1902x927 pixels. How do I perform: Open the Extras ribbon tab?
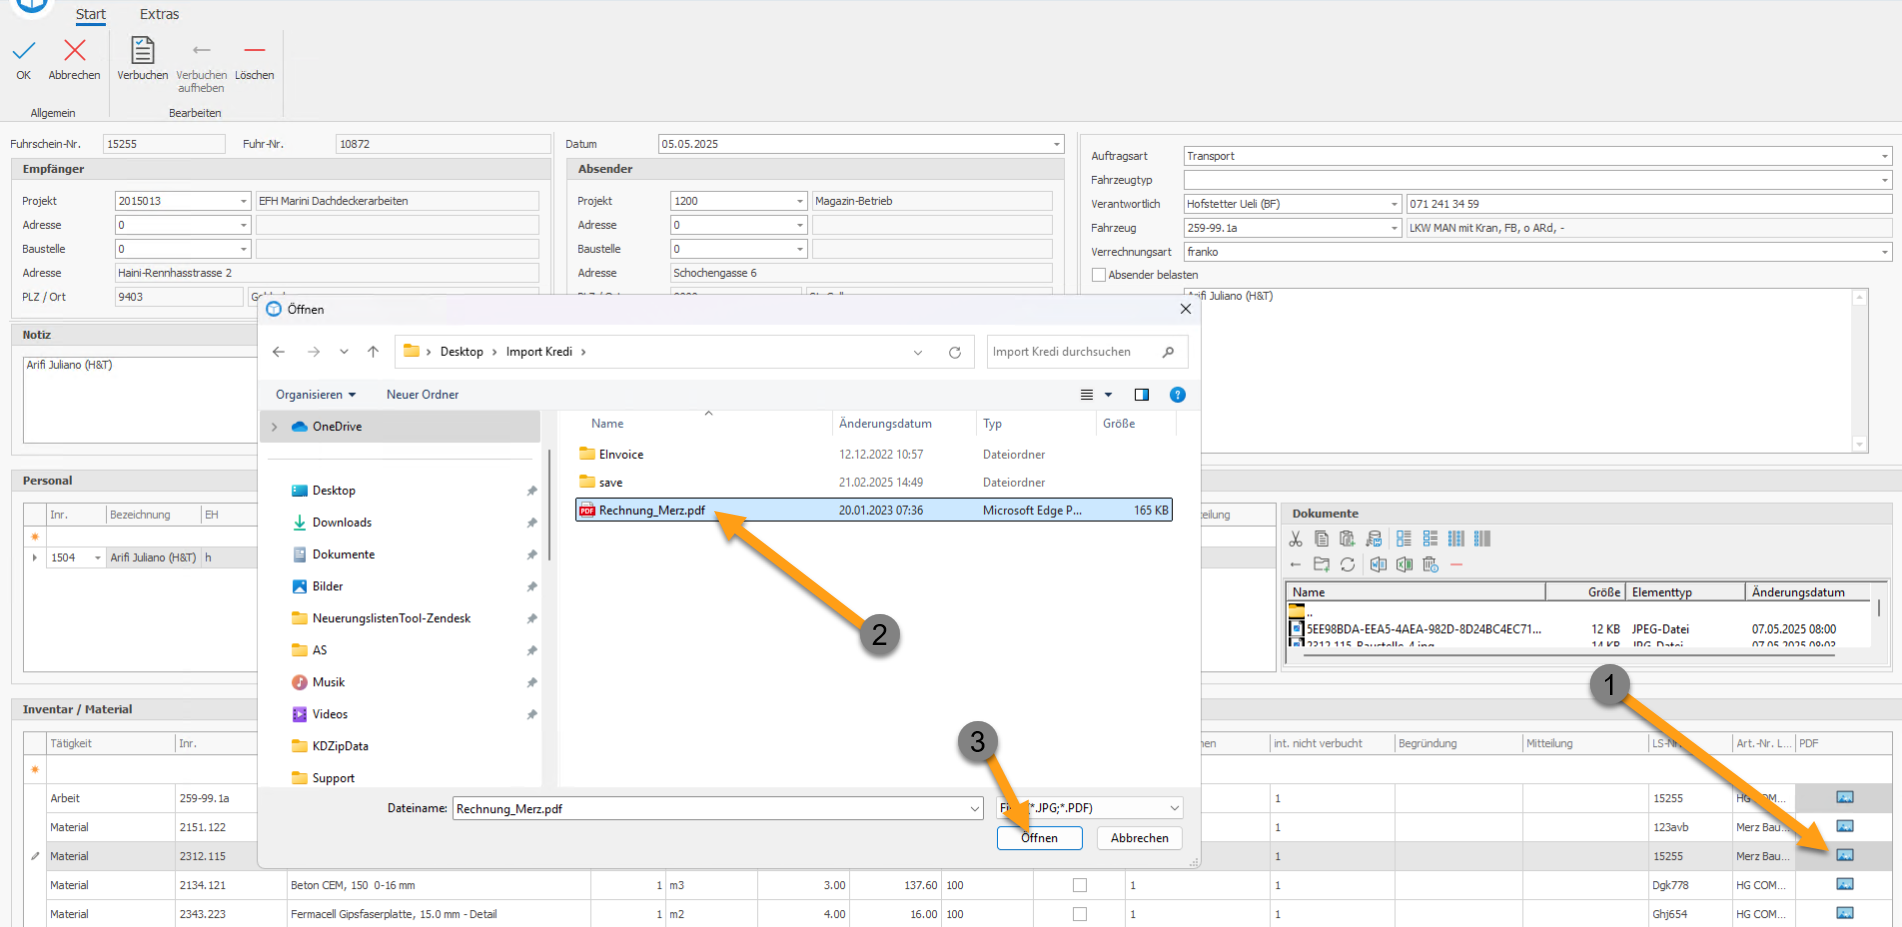click(x=159, y=14)
